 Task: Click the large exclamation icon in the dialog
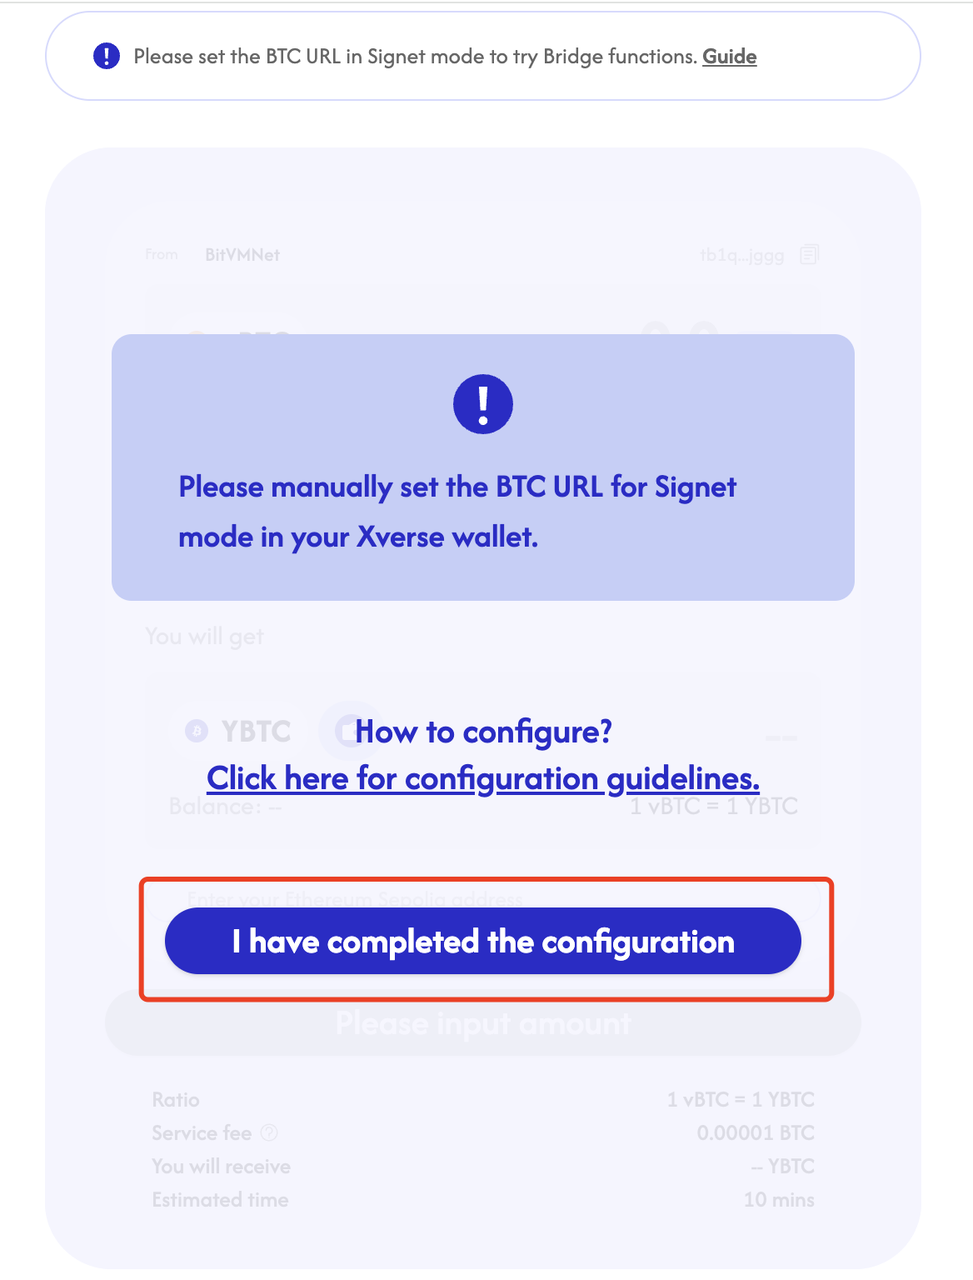click(x=483, y=404)
